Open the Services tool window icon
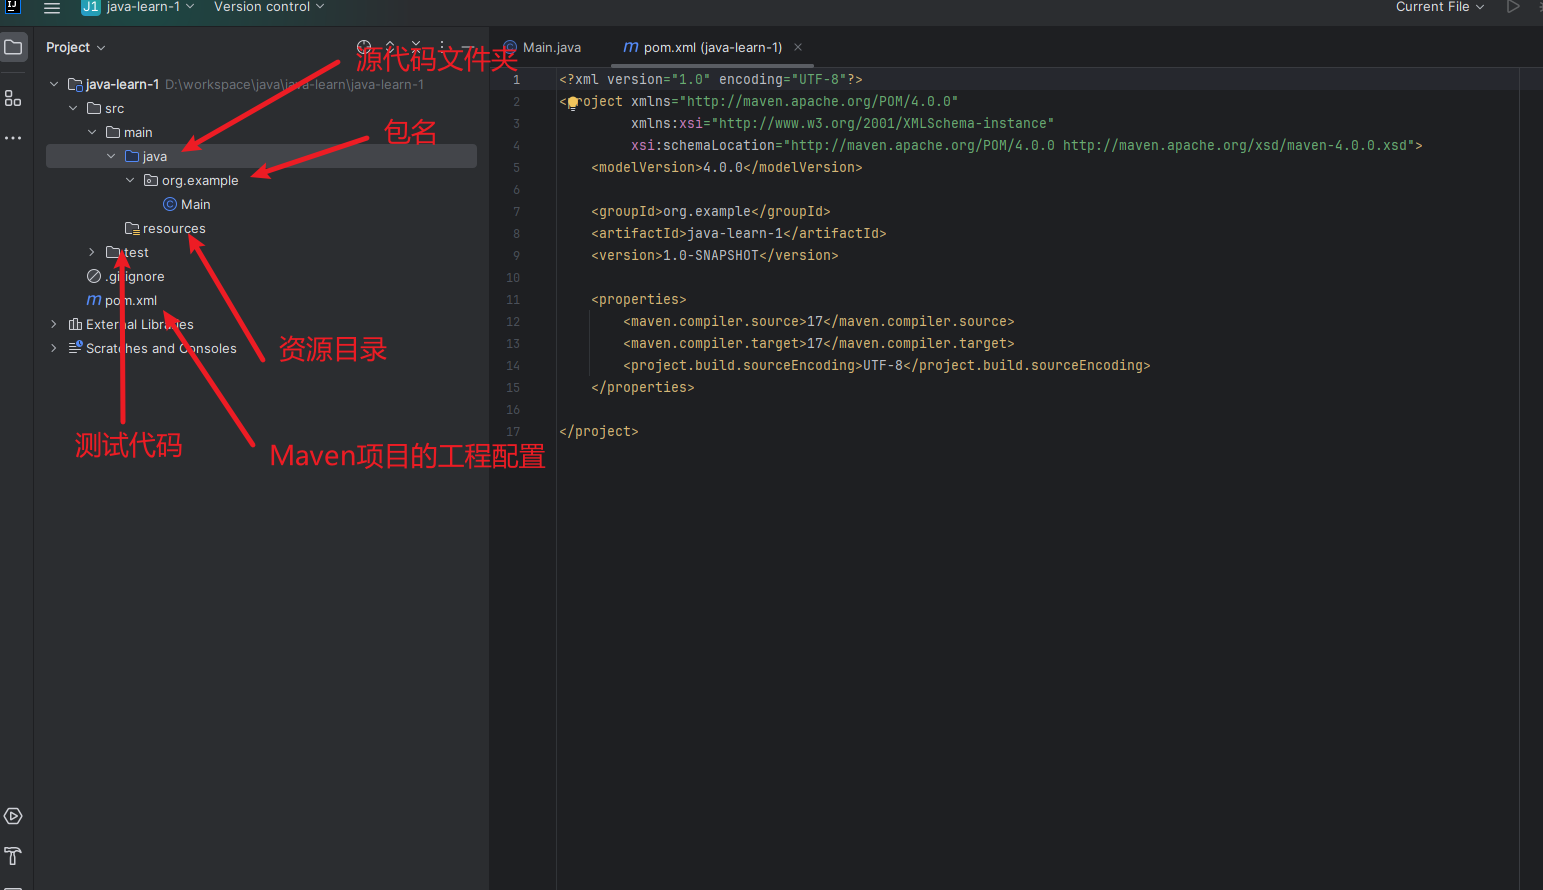1543x890 pixels. tap(13, 816)
